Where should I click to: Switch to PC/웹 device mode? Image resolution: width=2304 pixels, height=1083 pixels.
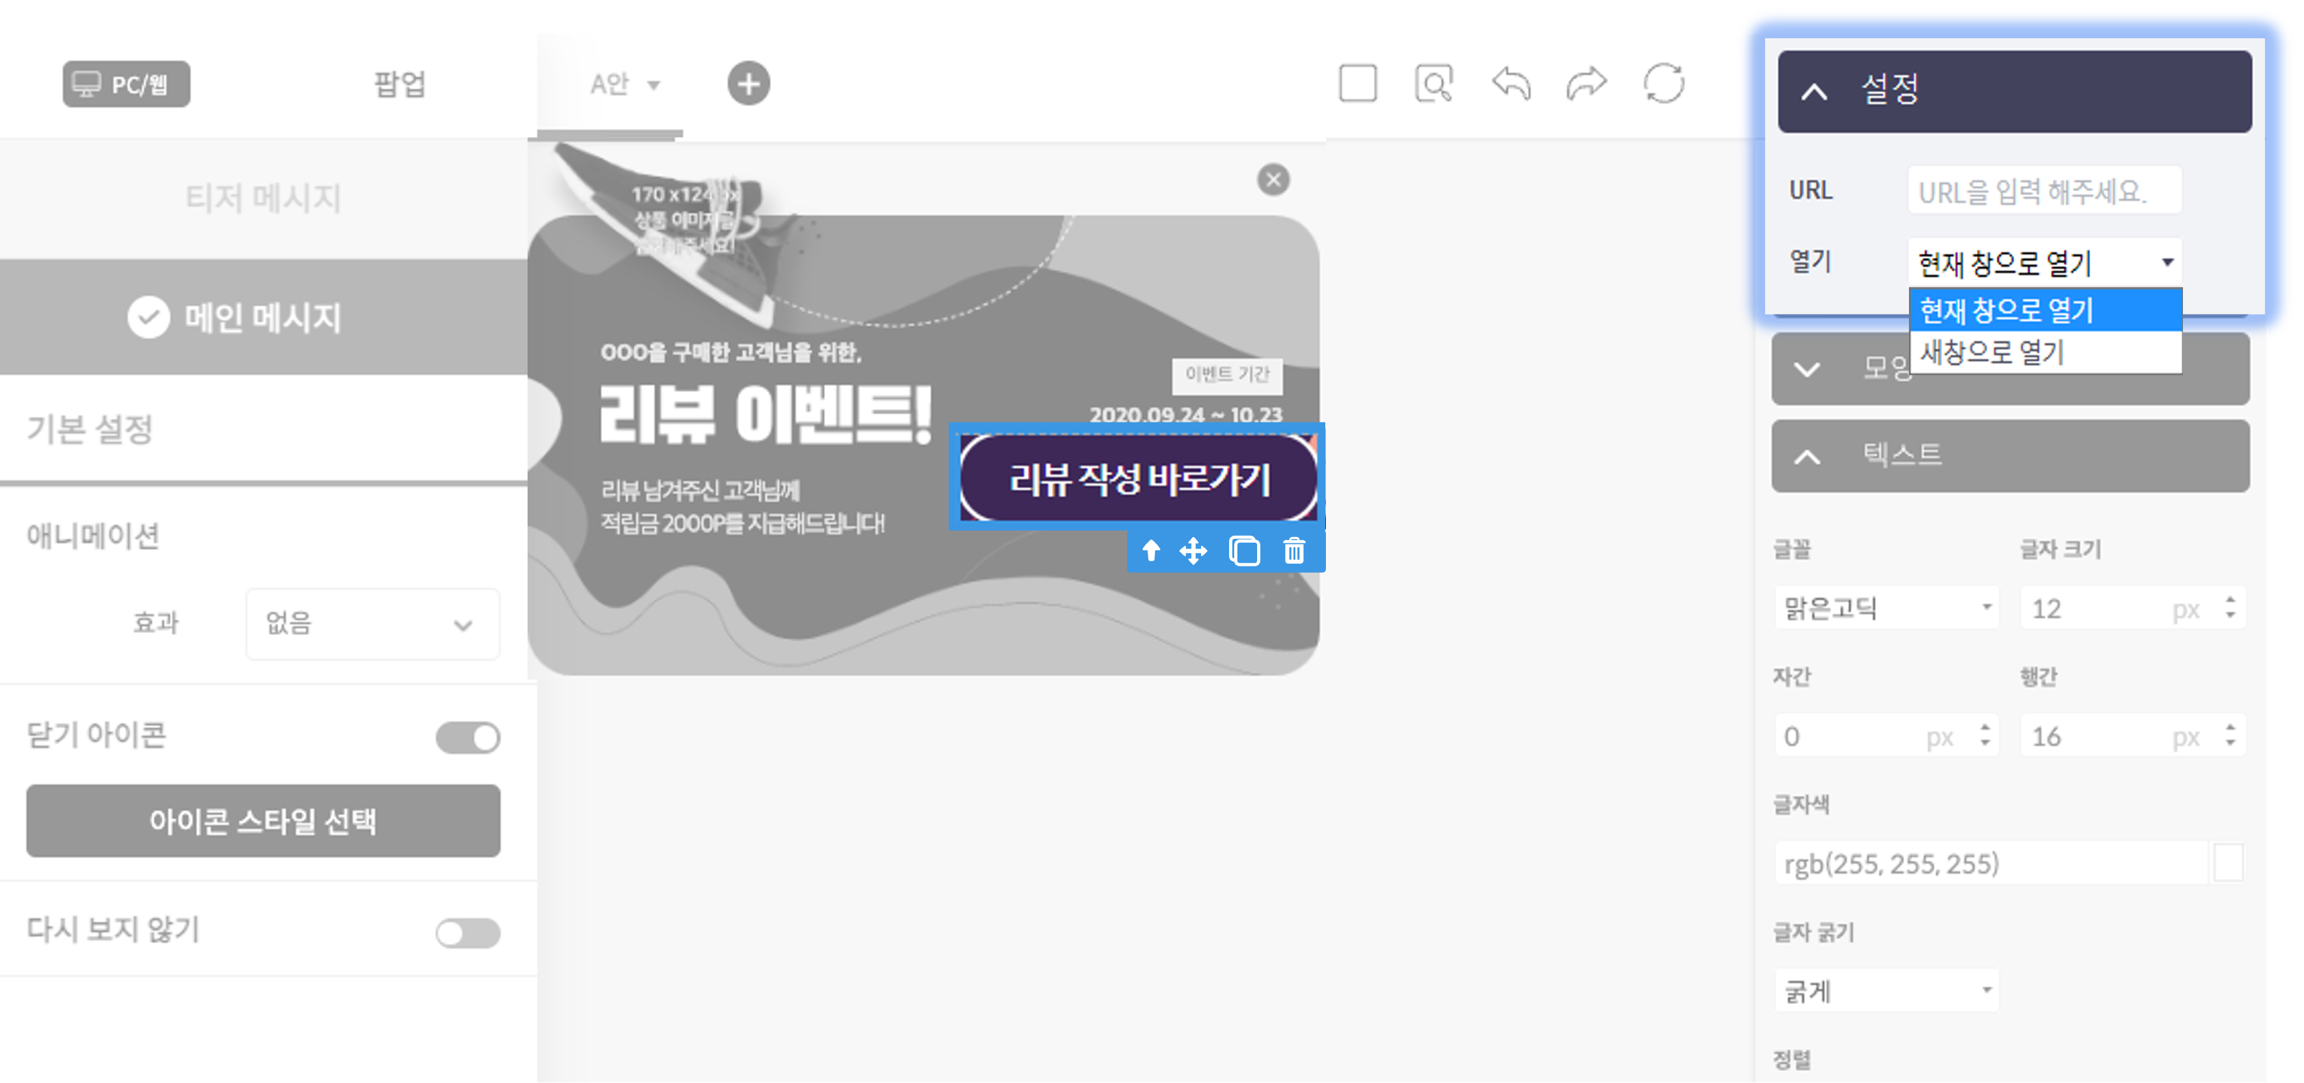click(x=126, y=84)
